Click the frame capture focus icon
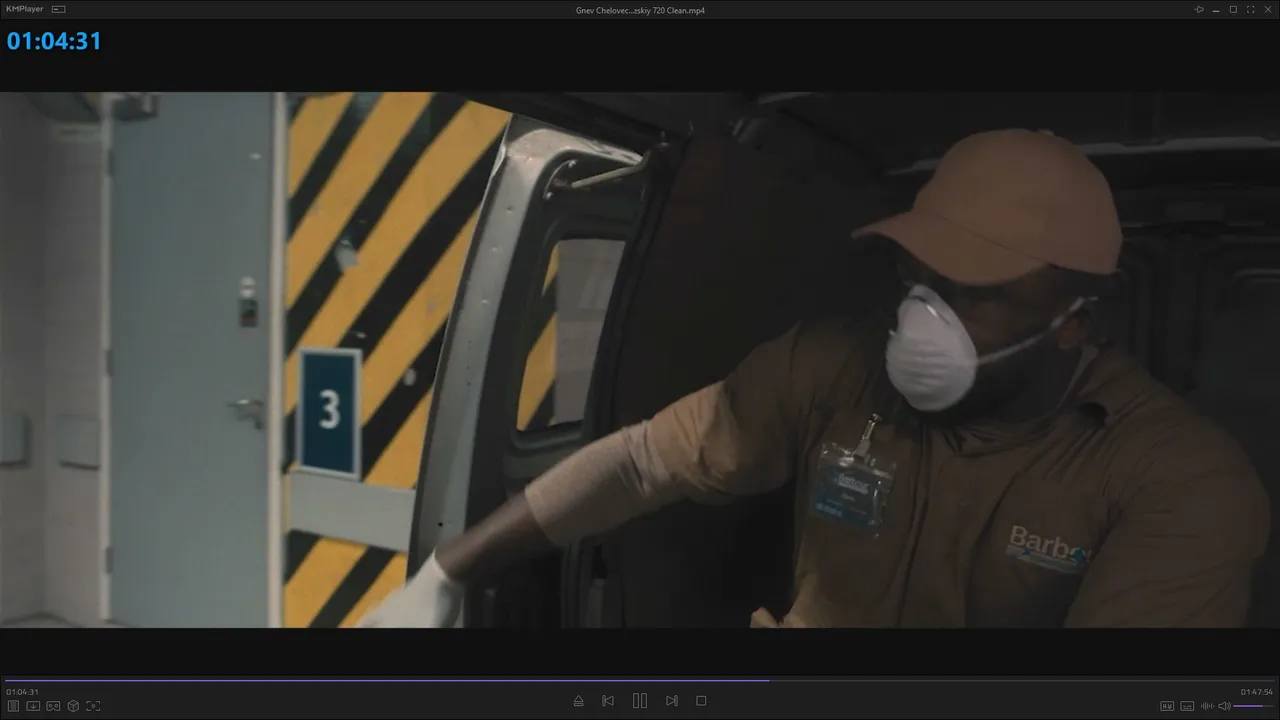Screen dimensions: 1280x720 (x=93, y=706)
